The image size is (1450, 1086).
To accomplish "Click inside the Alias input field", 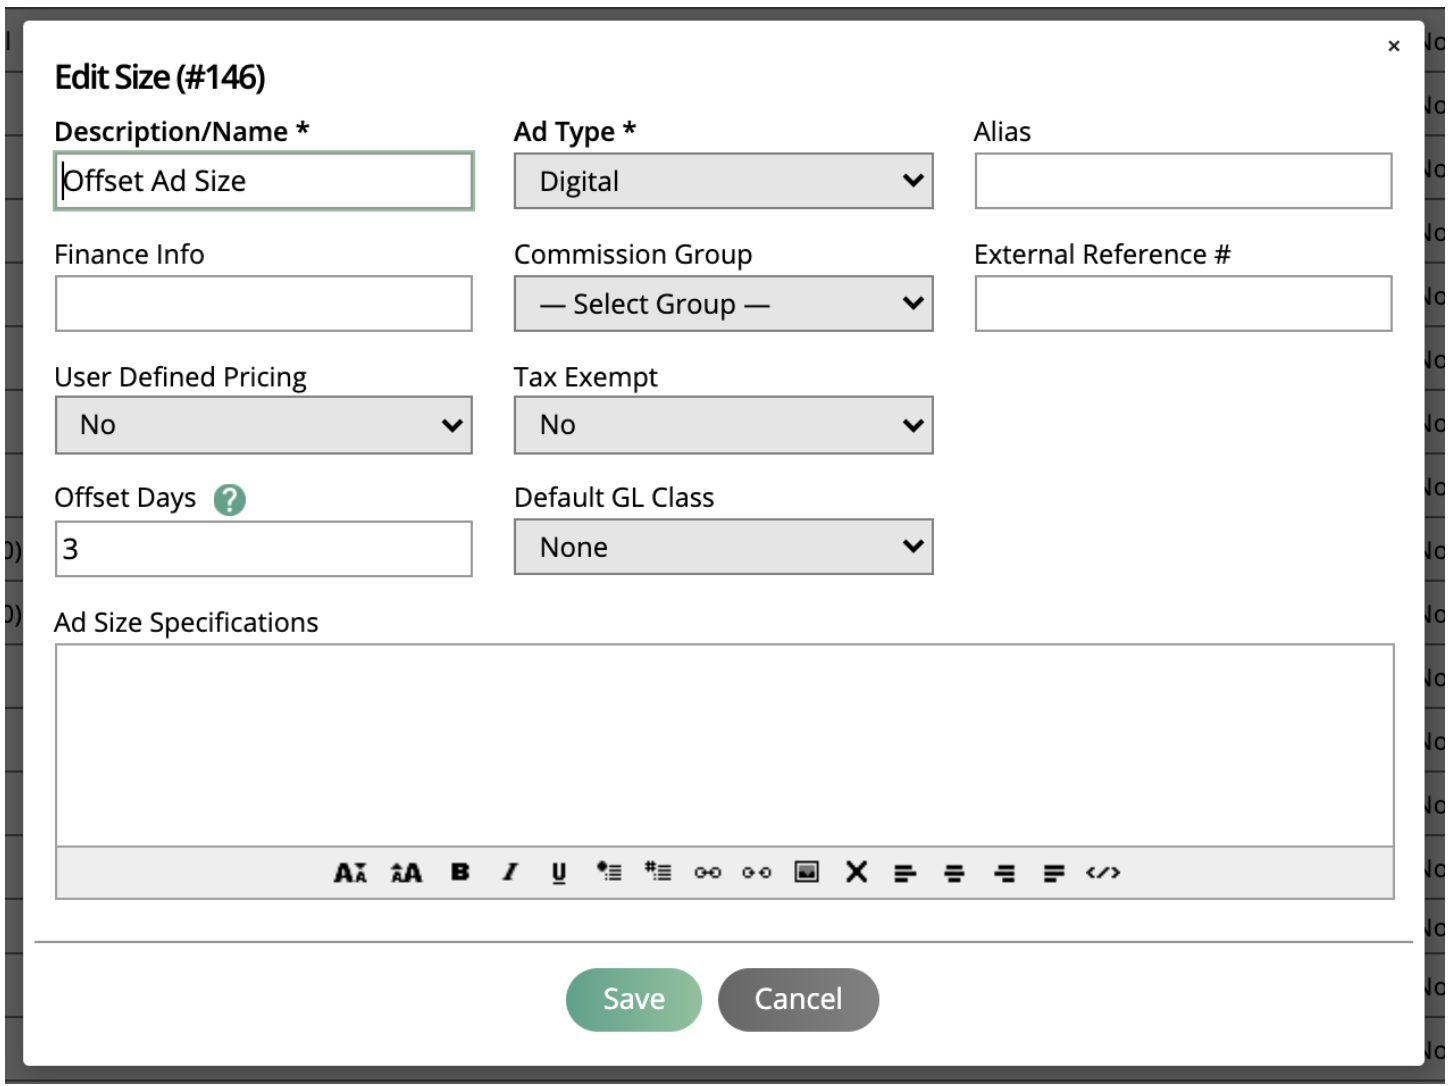I will click(x=1181, y=181).
